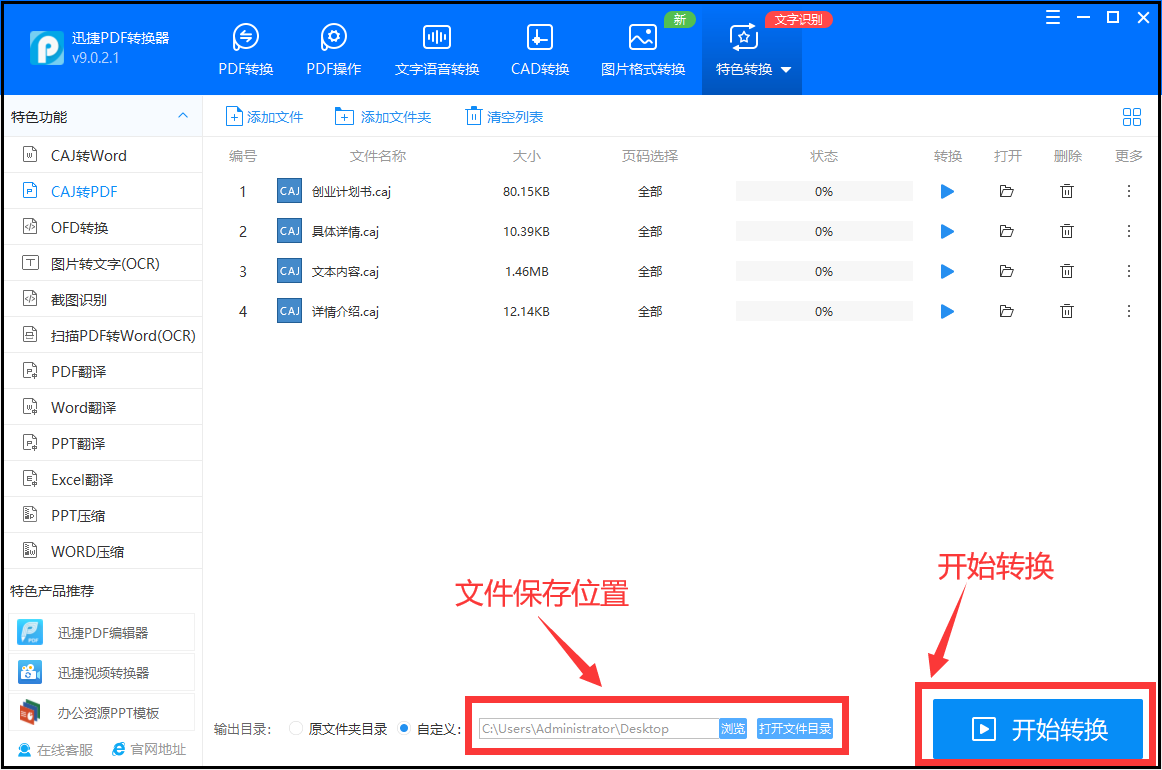Click progress bar of 创业计划书.caj

coord(824,191)
